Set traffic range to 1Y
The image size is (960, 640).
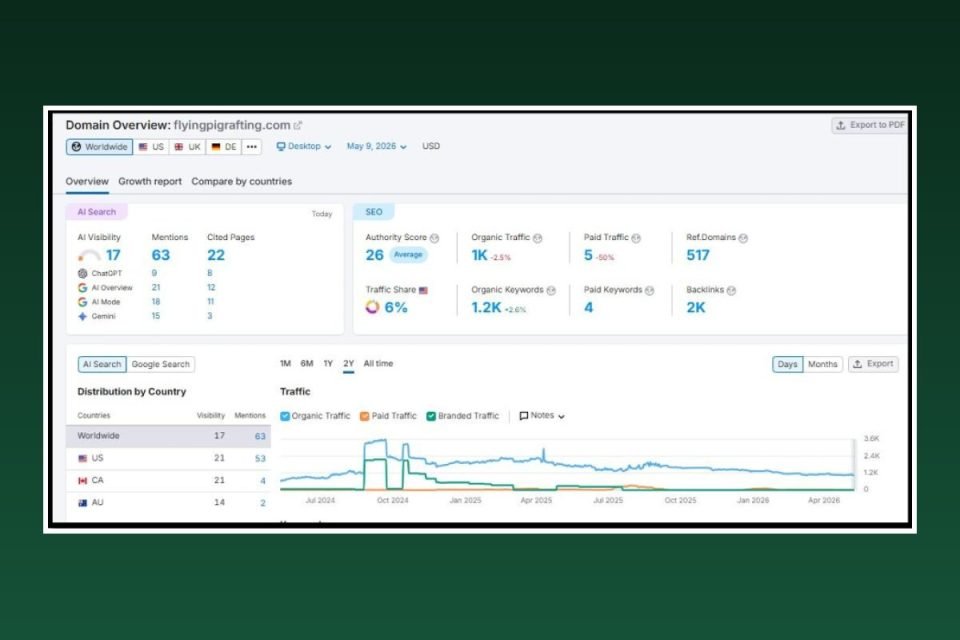pyautogui.click(x=328, y=364)
